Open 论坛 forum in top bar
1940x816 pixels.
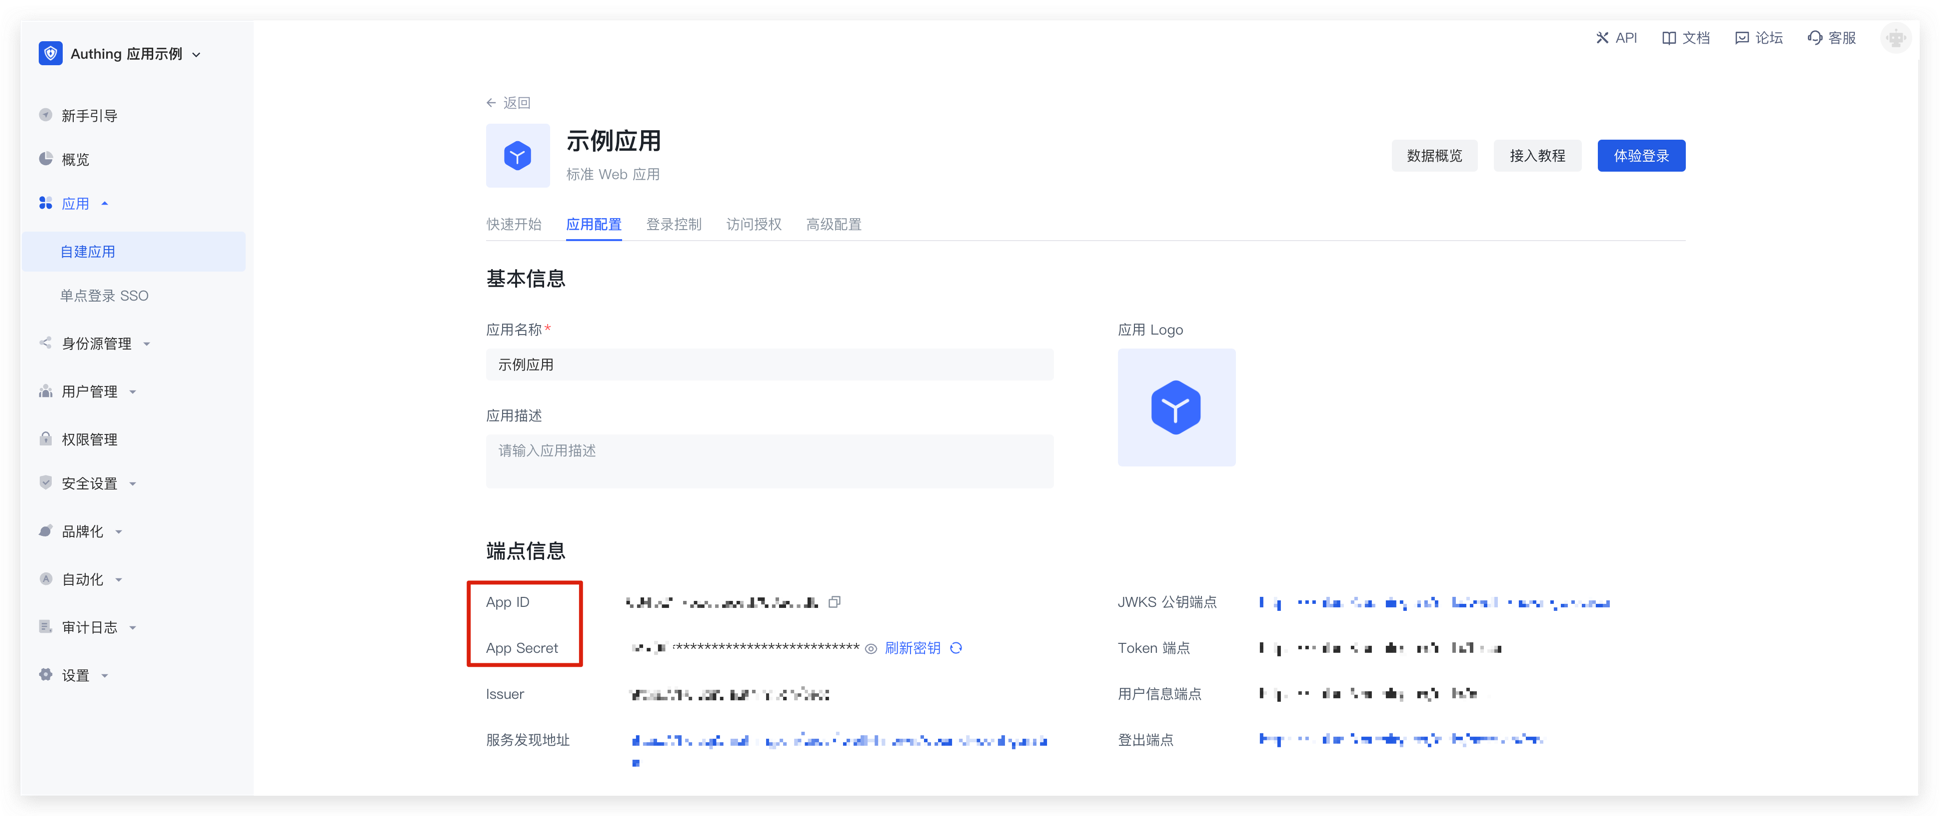pyautogui.click(x=1759, y=38)
